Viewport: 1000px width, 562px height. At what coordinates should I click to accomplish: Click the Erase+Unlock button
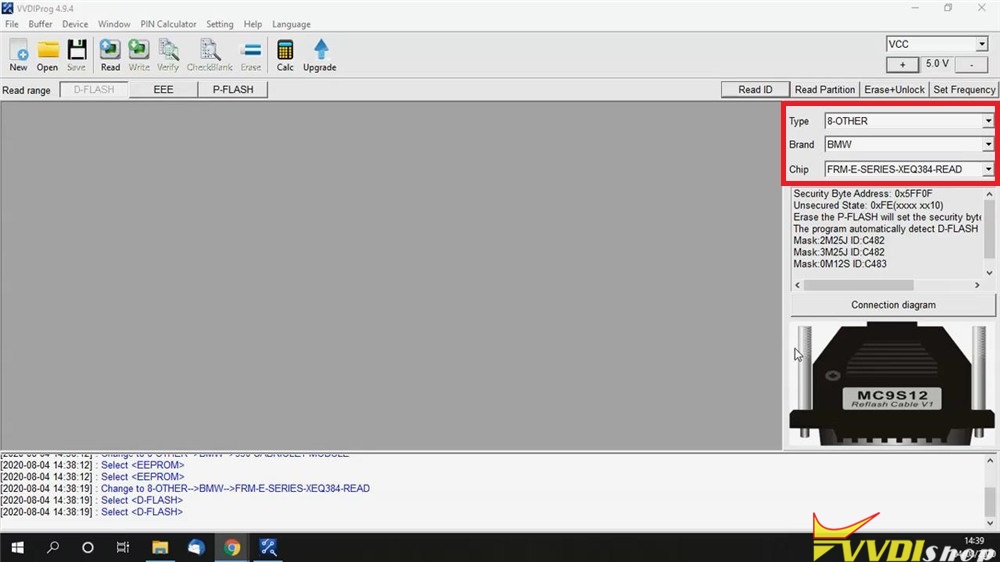click(x=894, y=89)
